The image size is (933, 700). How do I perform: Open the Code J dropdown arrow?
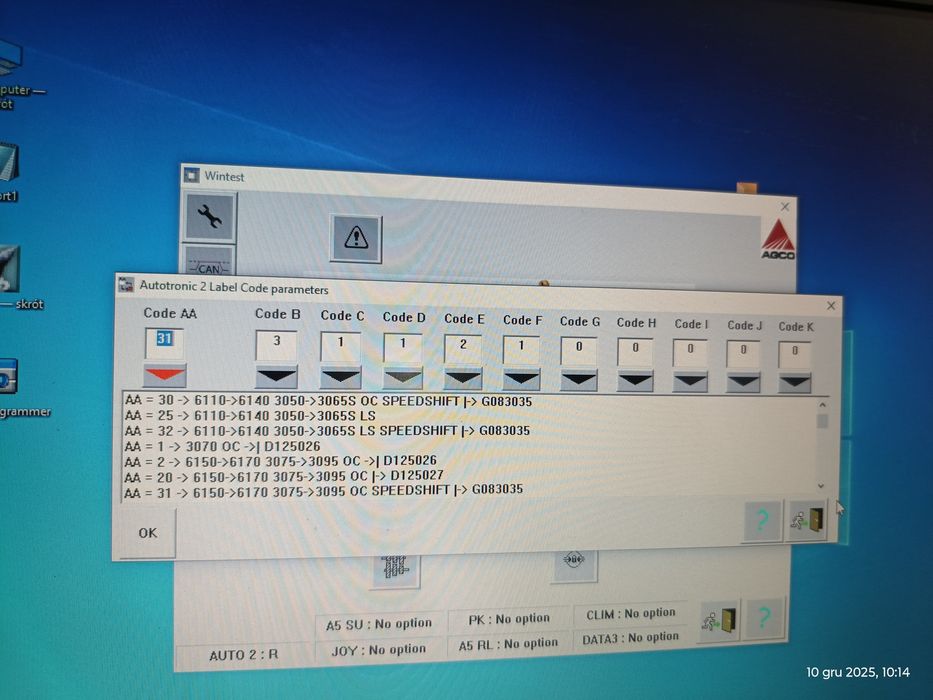[743, 383]
